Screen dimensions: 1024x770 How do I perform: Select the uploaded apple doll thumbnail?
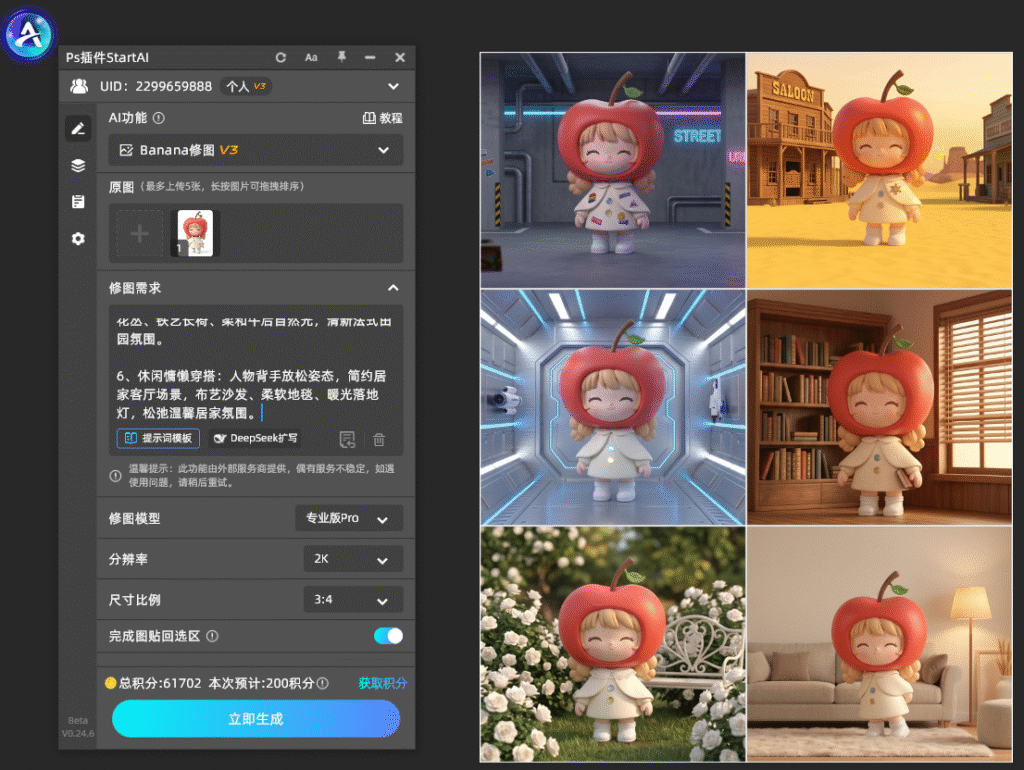(x=195, y=233)
